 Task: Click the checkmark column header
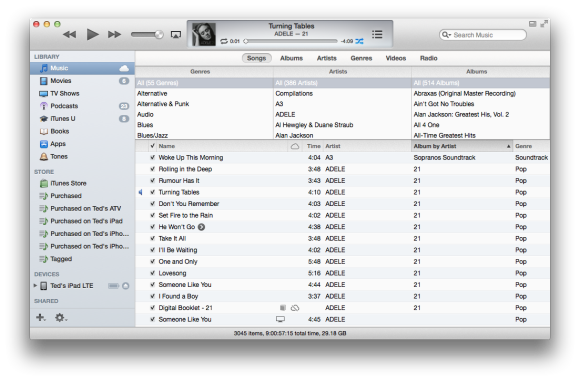pyautogui.click(x=152, y=146)
